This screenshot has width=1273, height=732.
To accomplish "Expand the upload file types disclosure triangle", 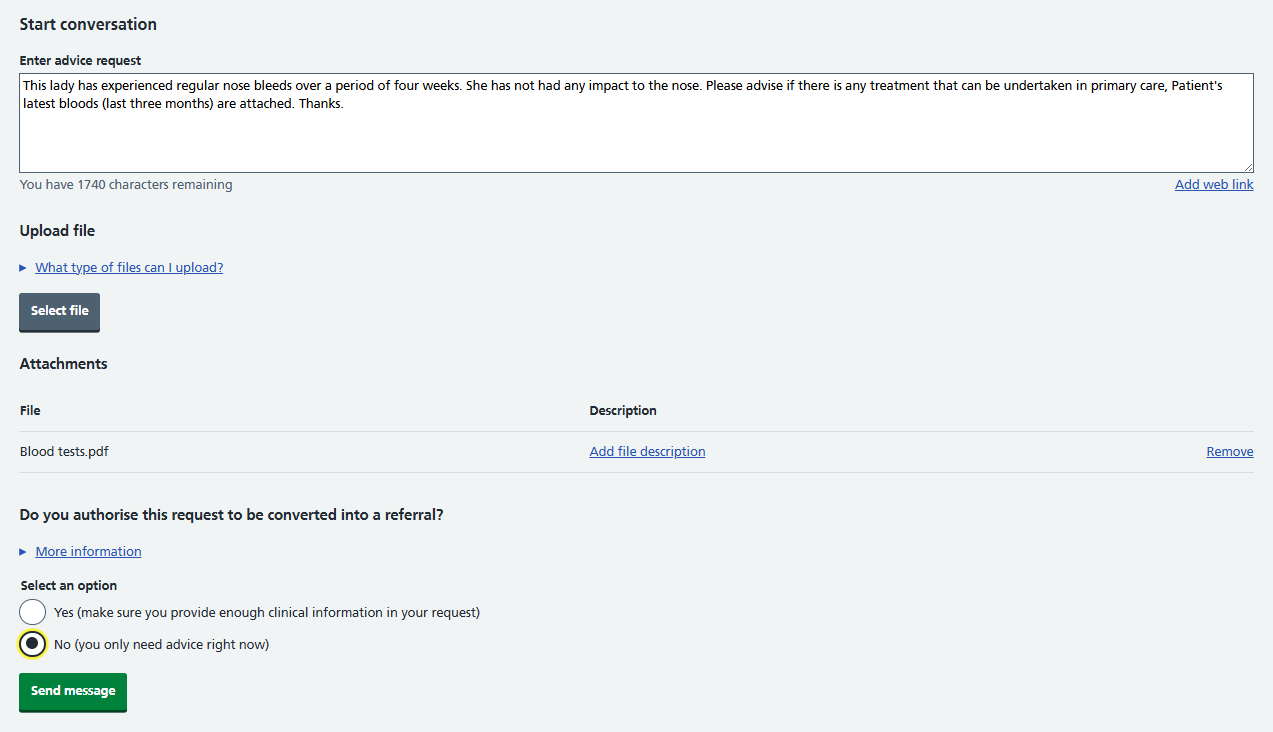I will pos(23,268).
